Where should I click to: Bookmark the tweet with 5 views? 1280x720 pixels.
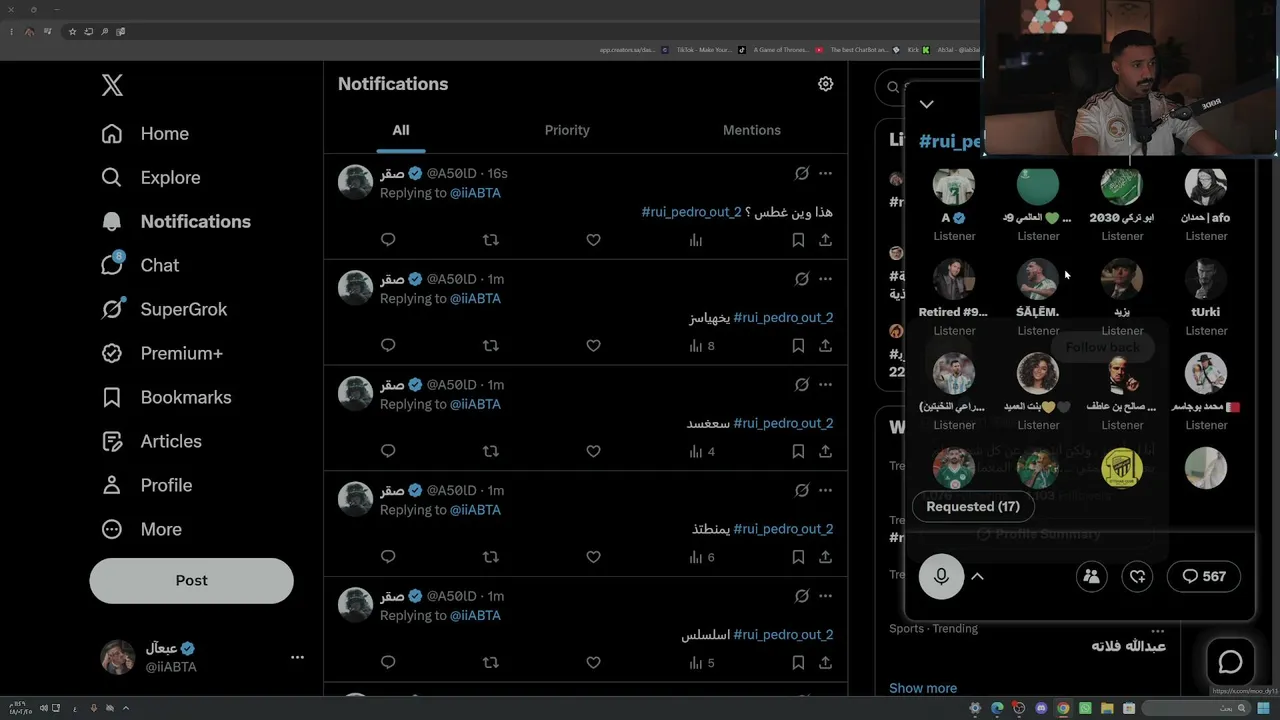798,663
